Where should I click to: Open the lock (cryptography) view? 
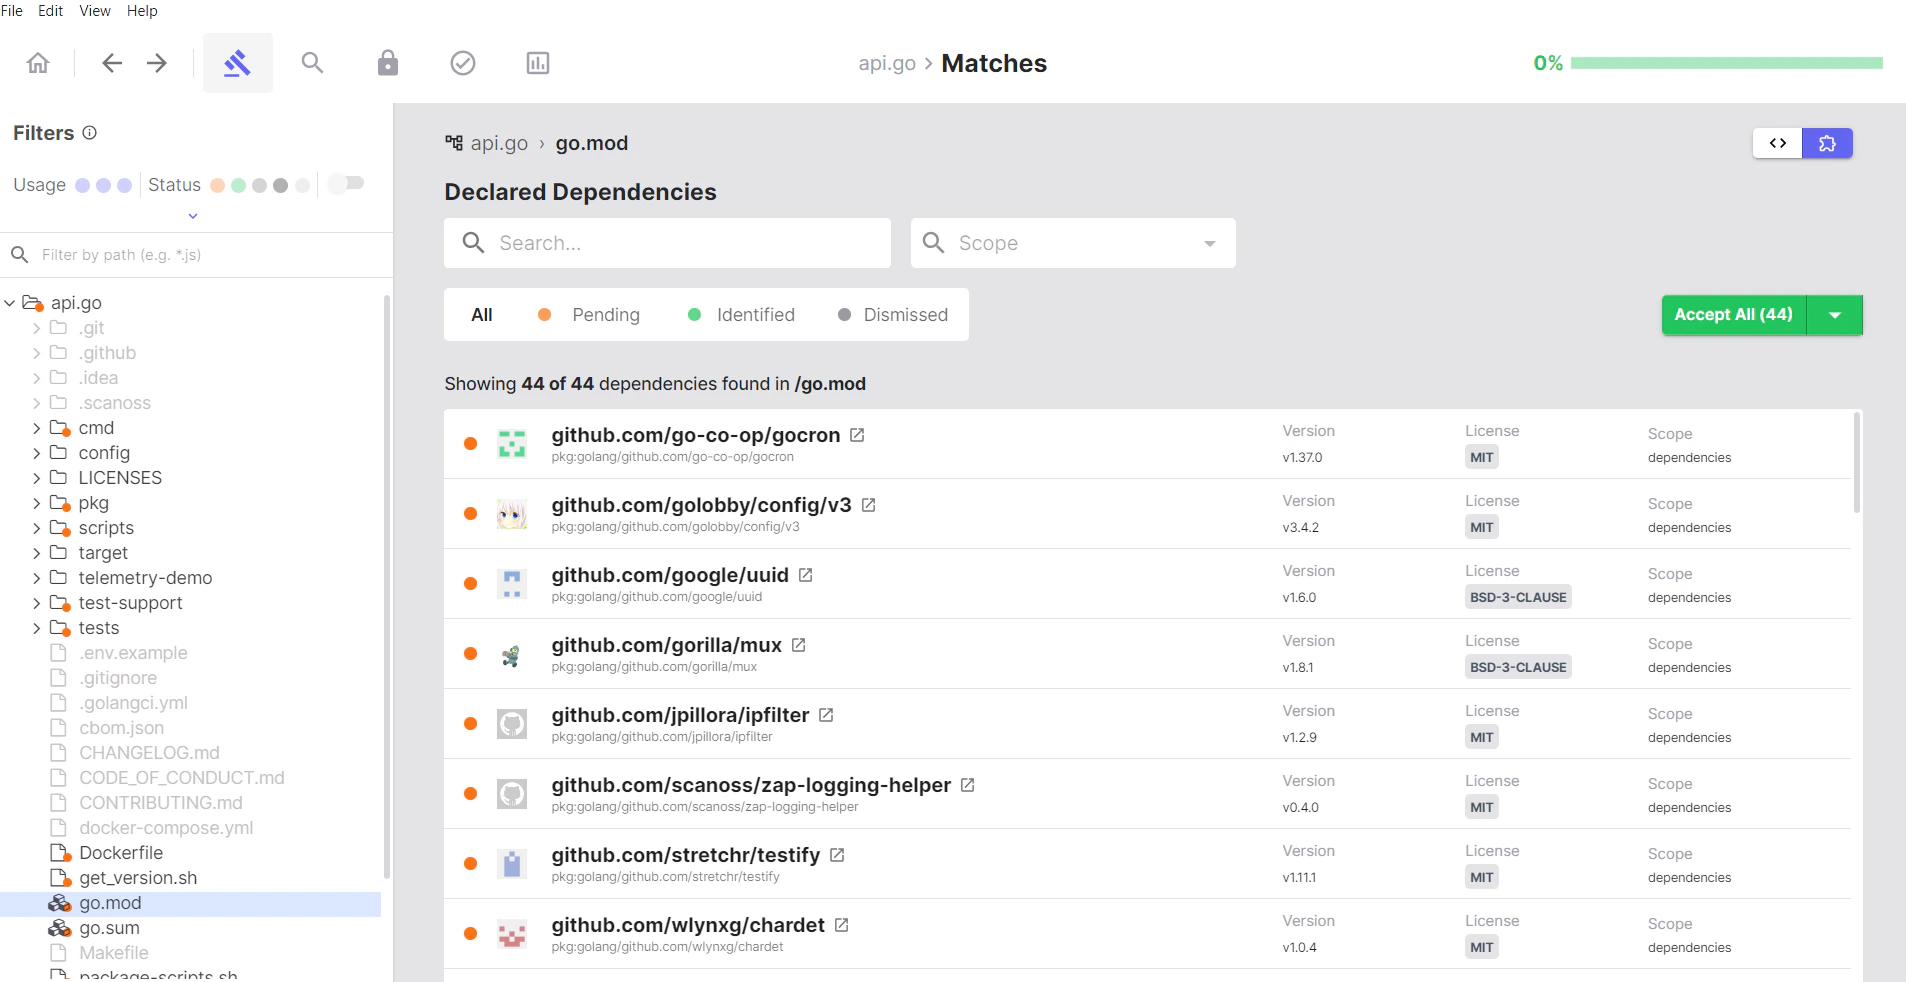click(388, 63)
